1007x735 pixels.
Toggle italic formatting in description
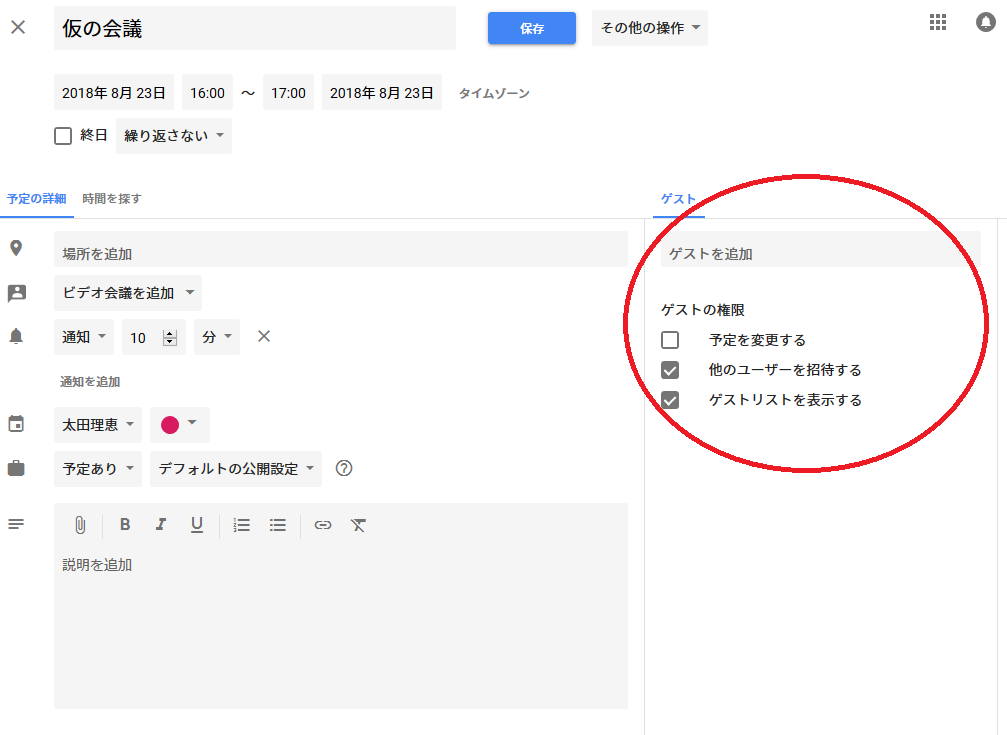(x=161, y=524)
